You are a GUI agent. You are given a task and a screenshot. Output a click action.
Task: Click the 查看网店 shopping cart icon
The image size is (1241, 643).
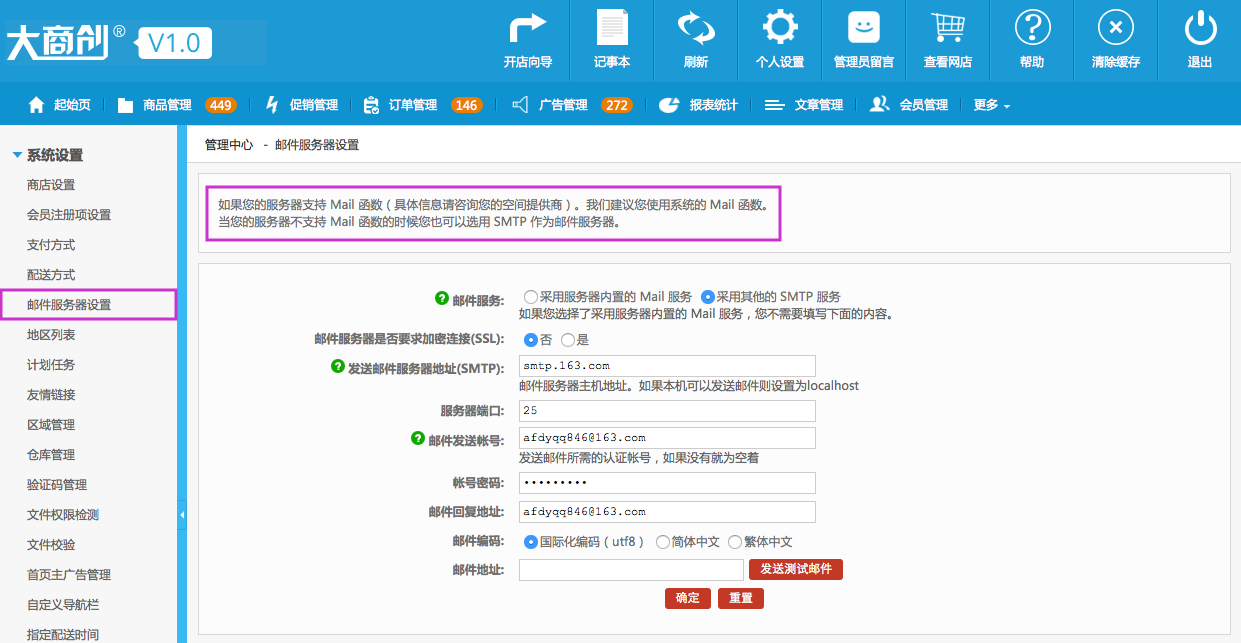click(x=948, y=27)
